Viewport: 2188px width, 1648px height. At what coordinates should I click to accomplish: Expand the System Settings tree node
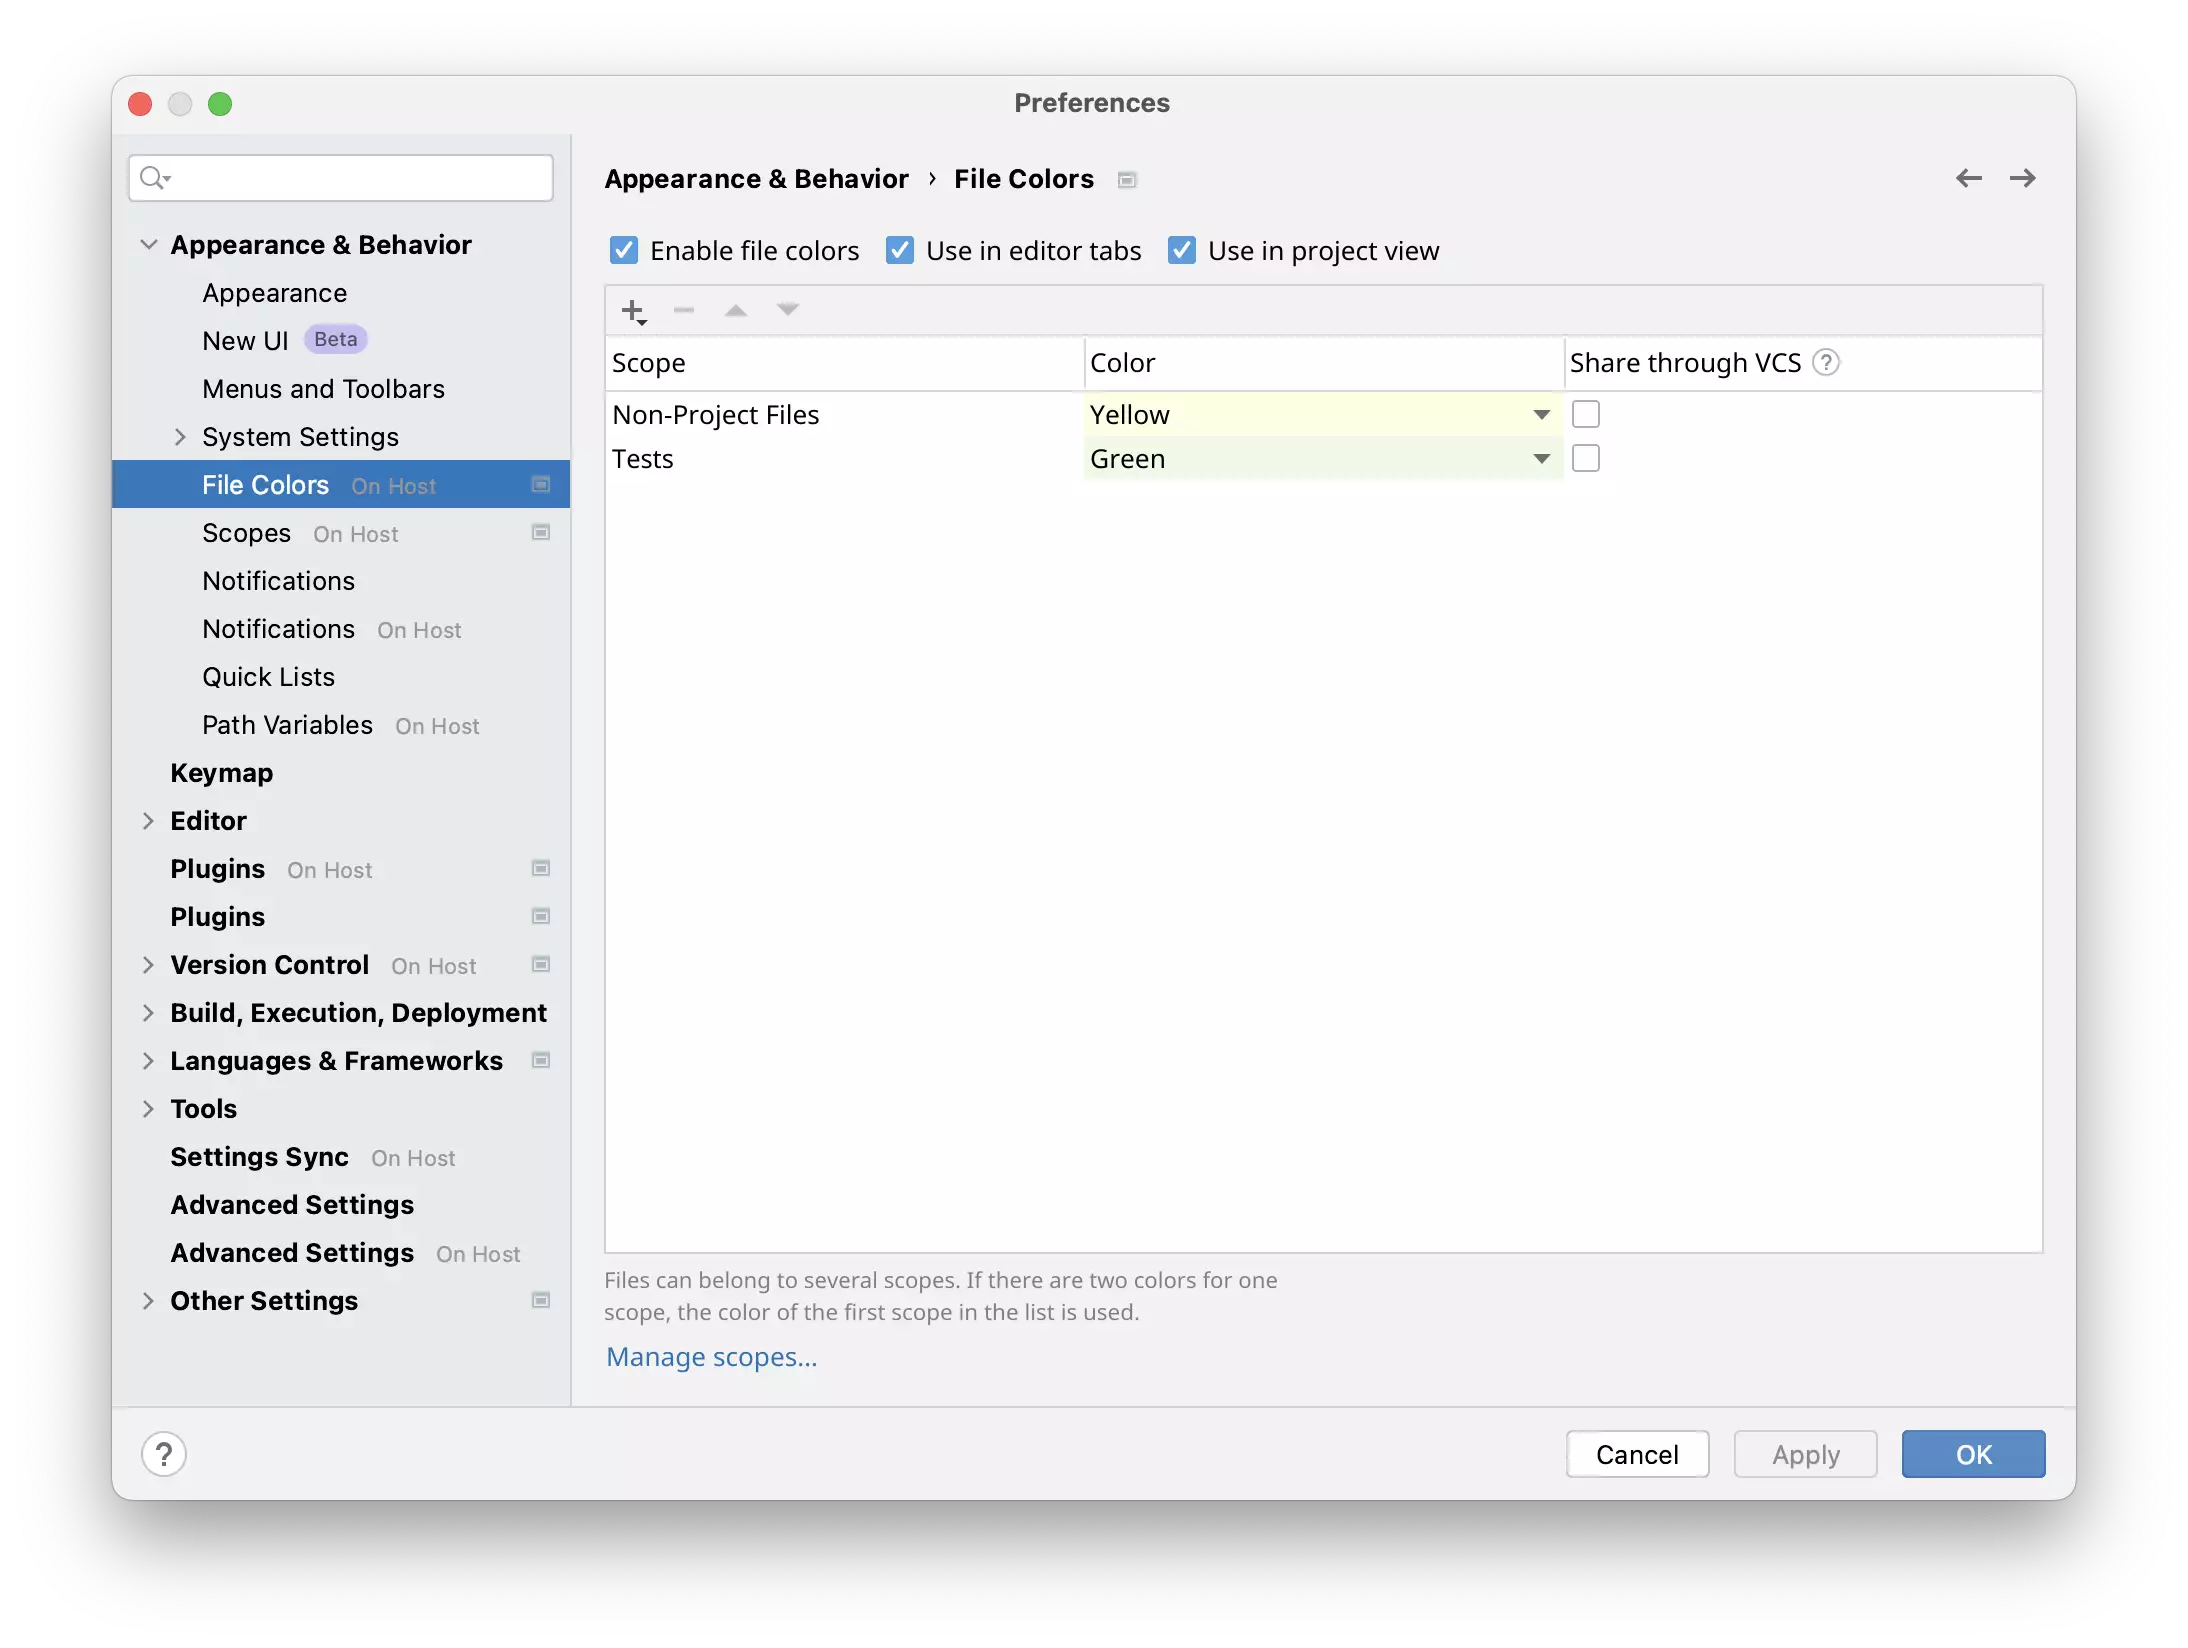click(180, 437)
